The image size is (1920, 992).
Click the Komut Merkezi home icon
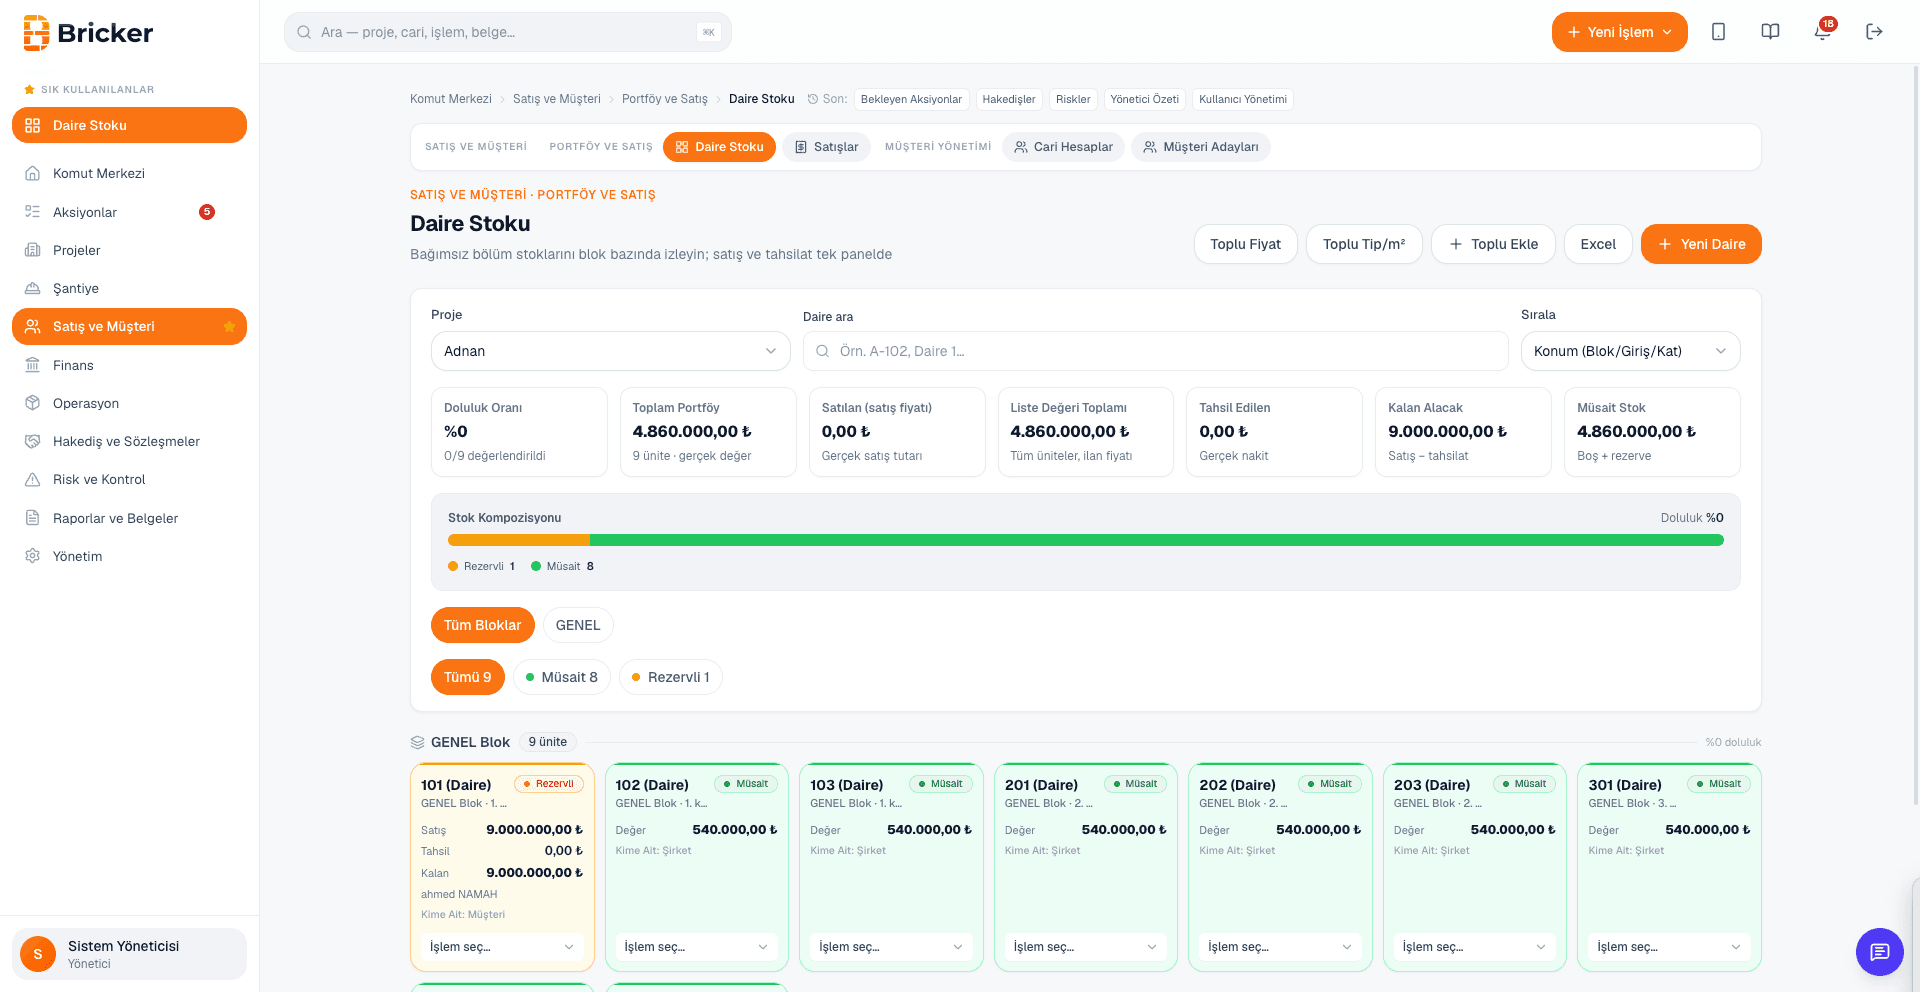coord(33,173)
